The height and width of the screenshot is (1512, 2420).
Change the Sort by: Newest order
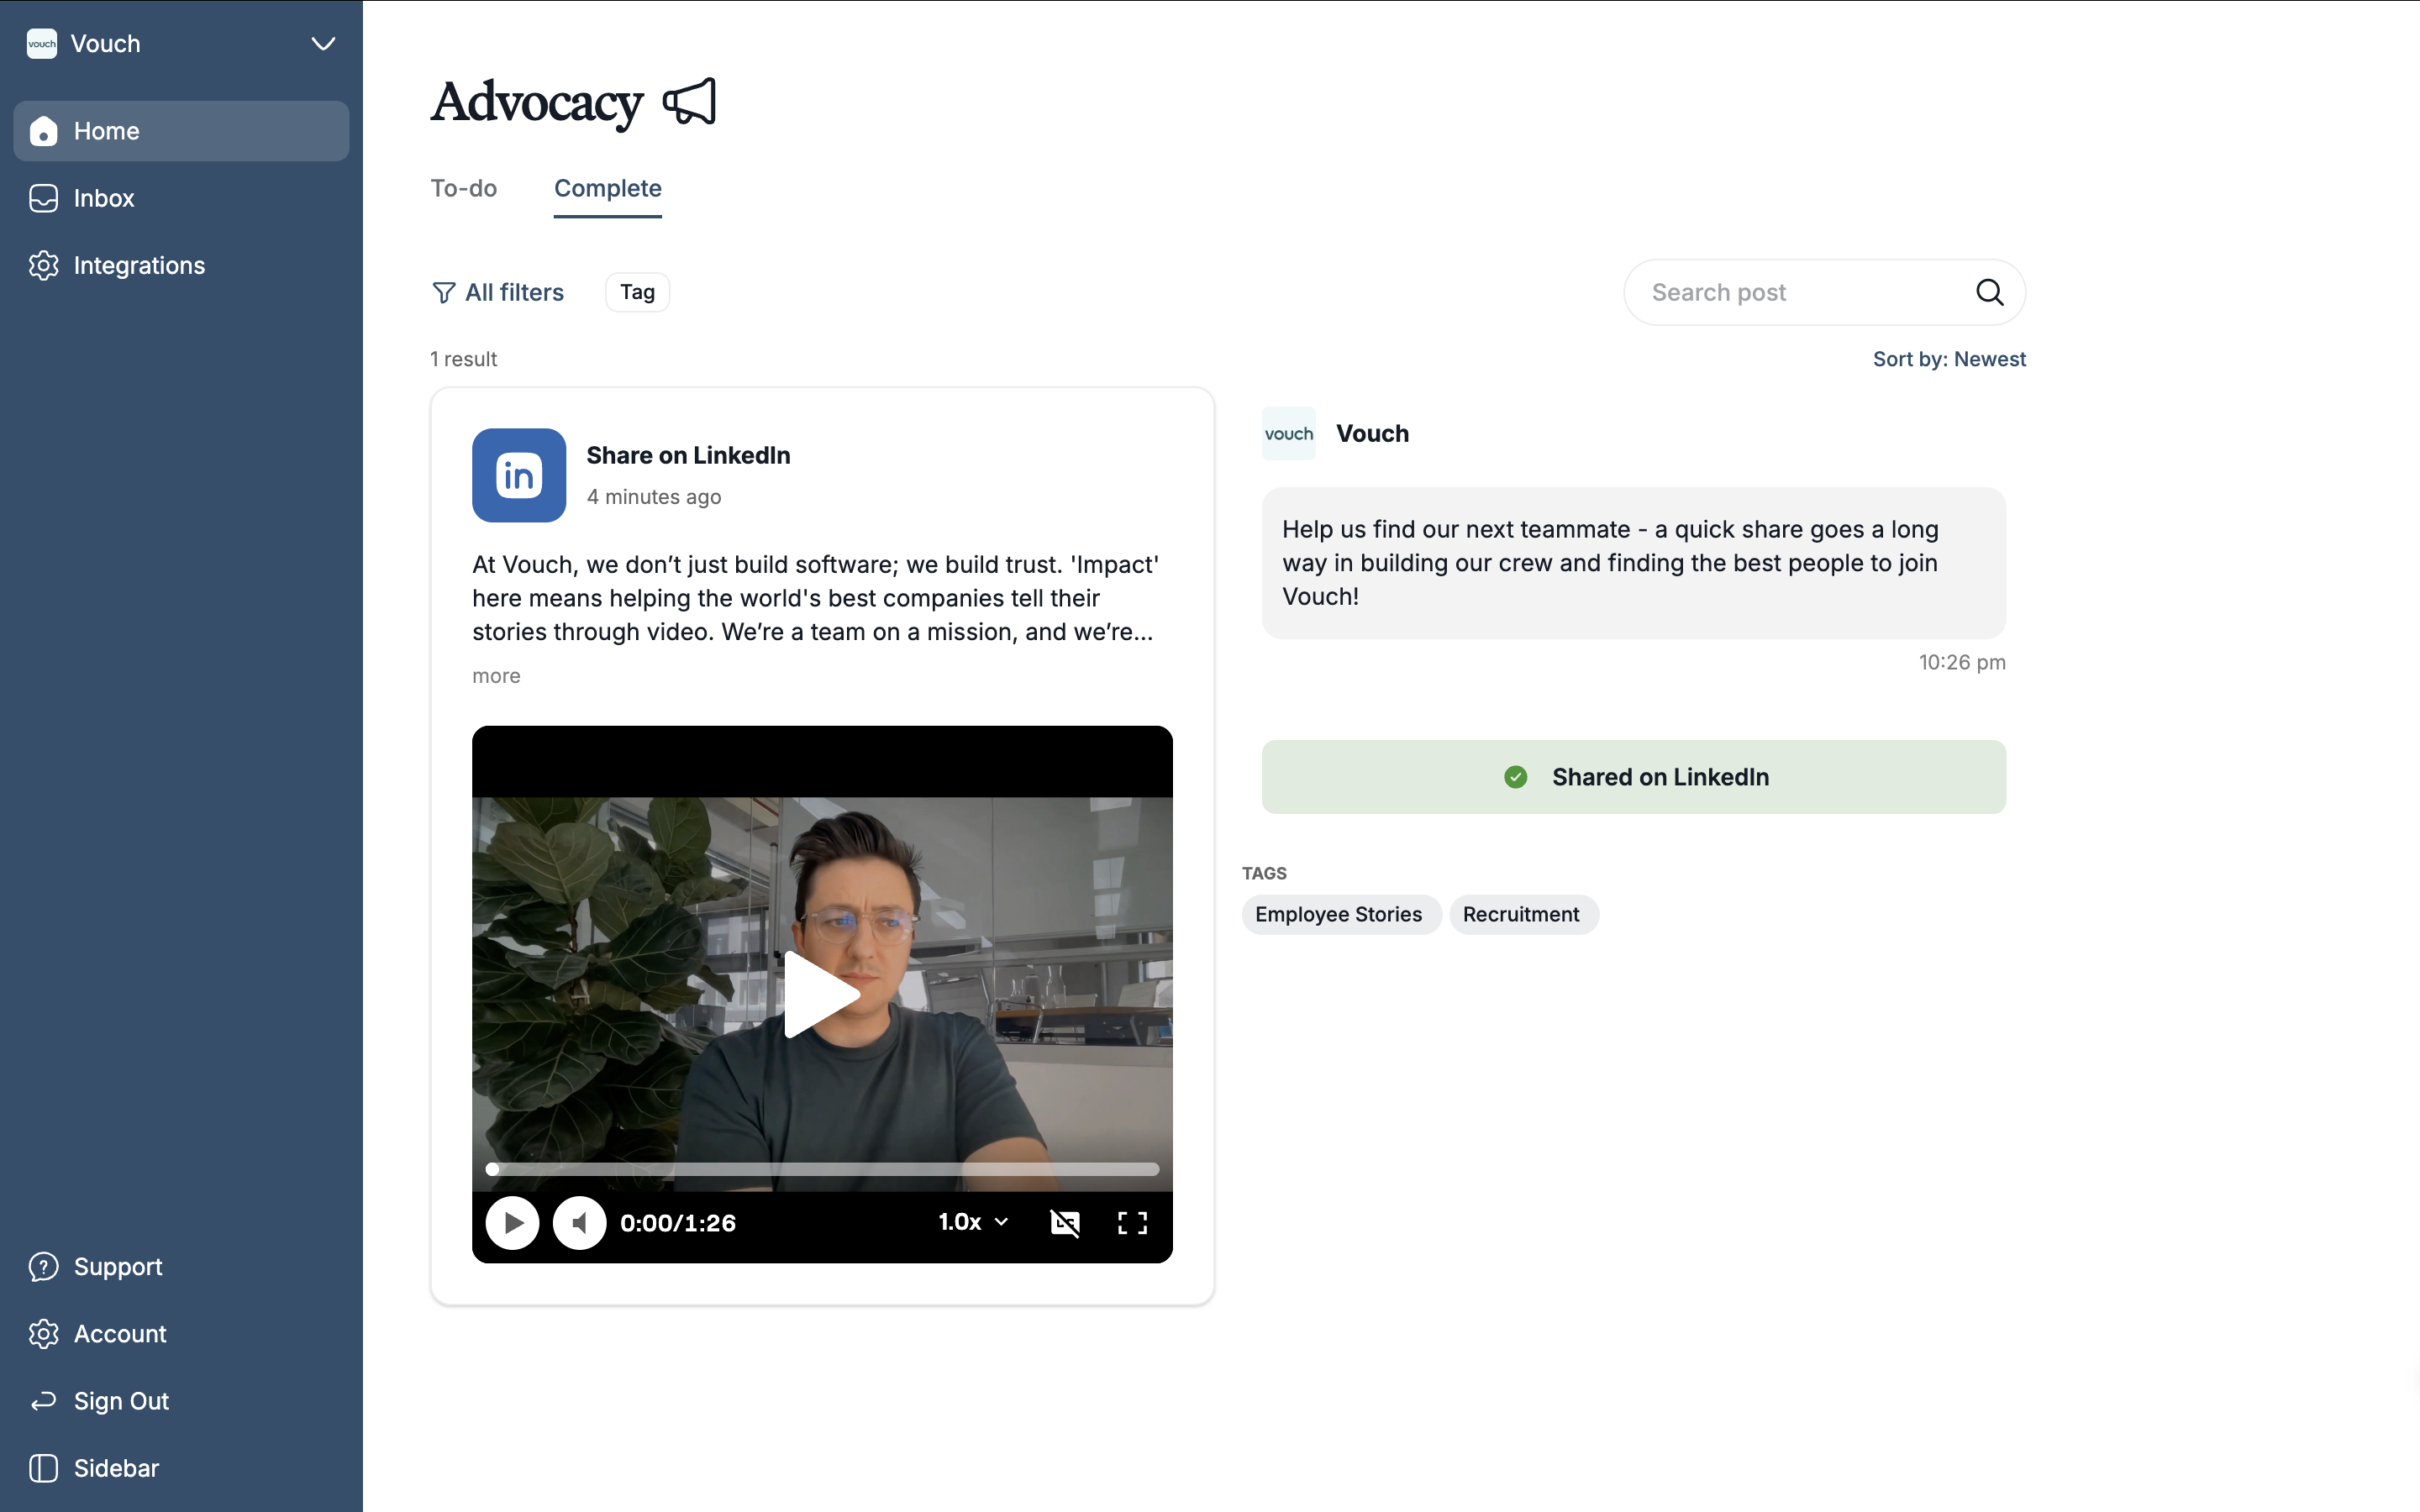coord(1948,359)
